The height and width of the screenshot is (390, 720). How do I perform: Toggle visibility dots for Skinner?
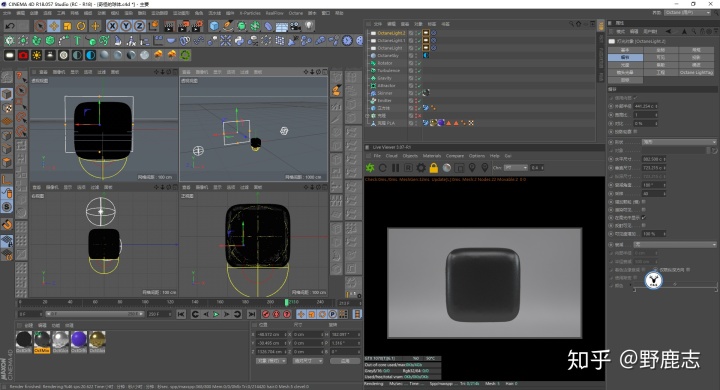point(416,93)
